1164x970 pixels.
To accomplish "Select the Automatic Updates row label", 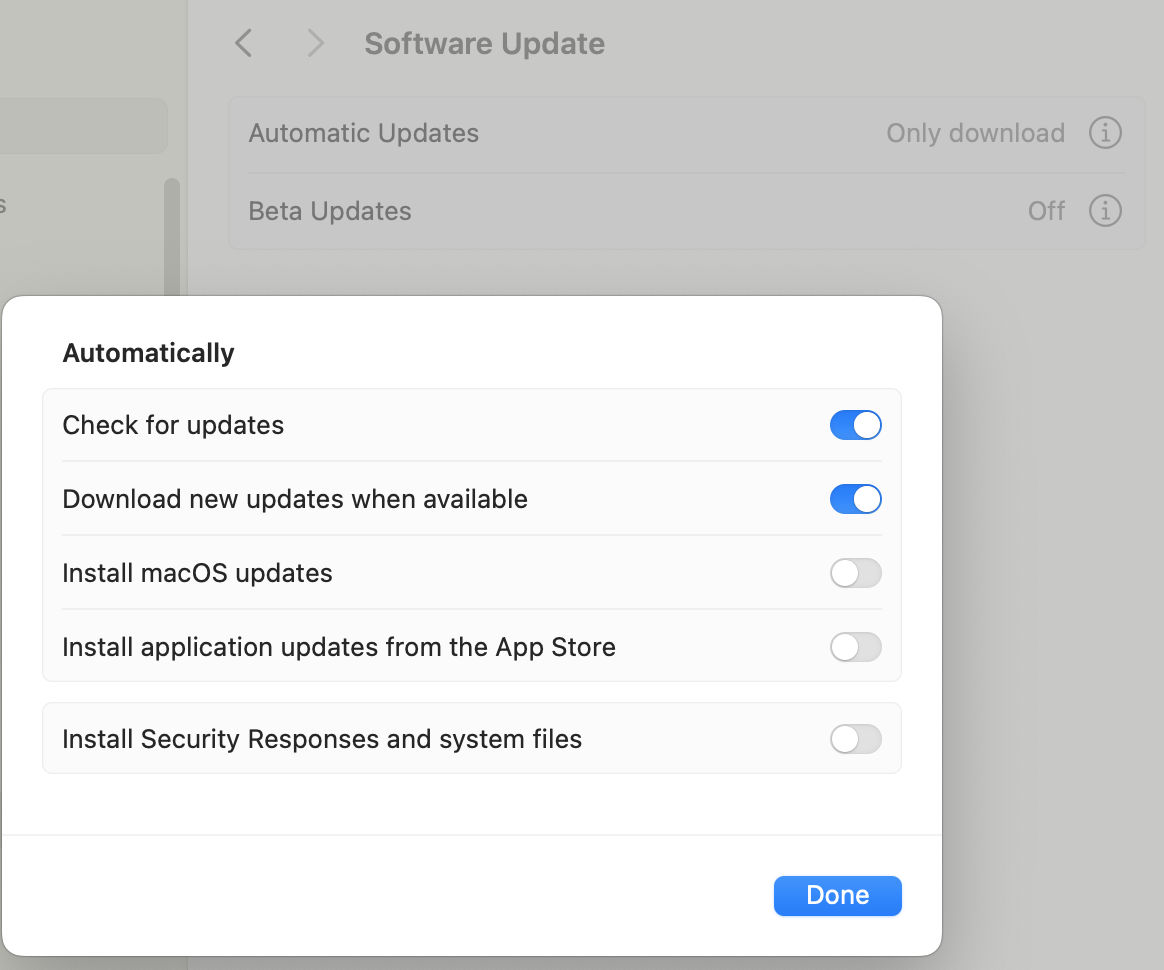I will point(364,133).
